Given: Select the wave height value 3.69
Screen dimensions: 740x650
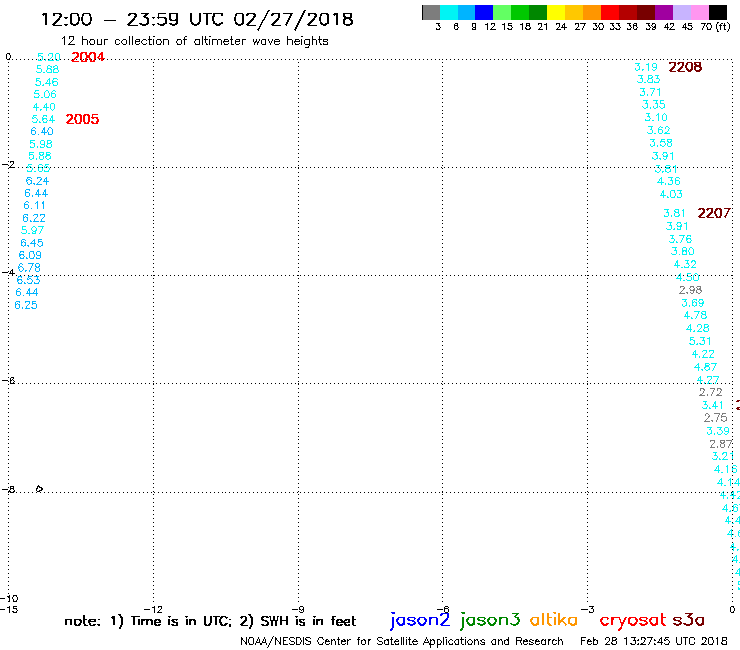Looking at the screenshot, I should [692, 303].
